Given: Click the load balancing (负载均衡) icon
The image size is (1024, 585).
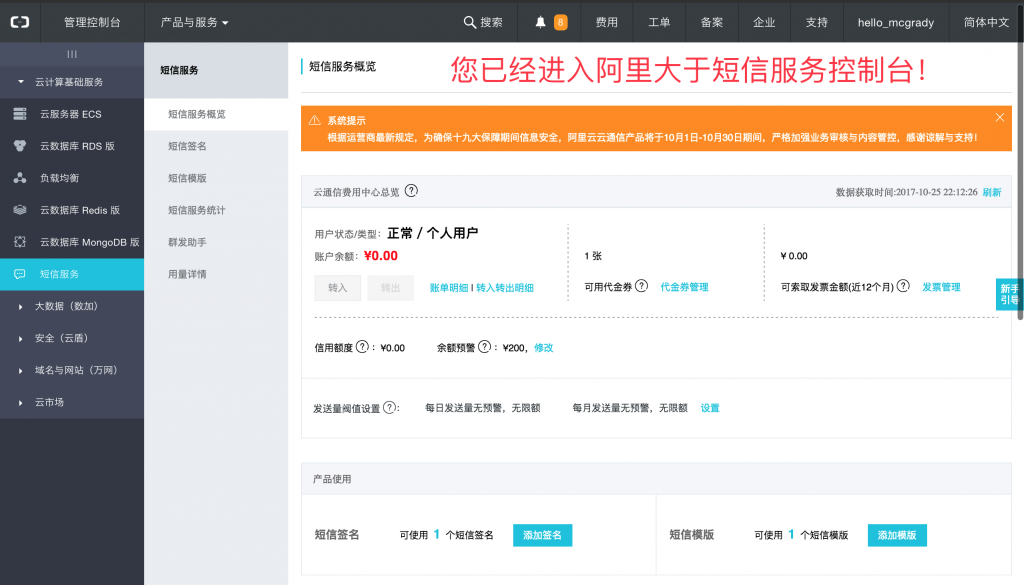Looking at the screenshot, I should 19,178.
